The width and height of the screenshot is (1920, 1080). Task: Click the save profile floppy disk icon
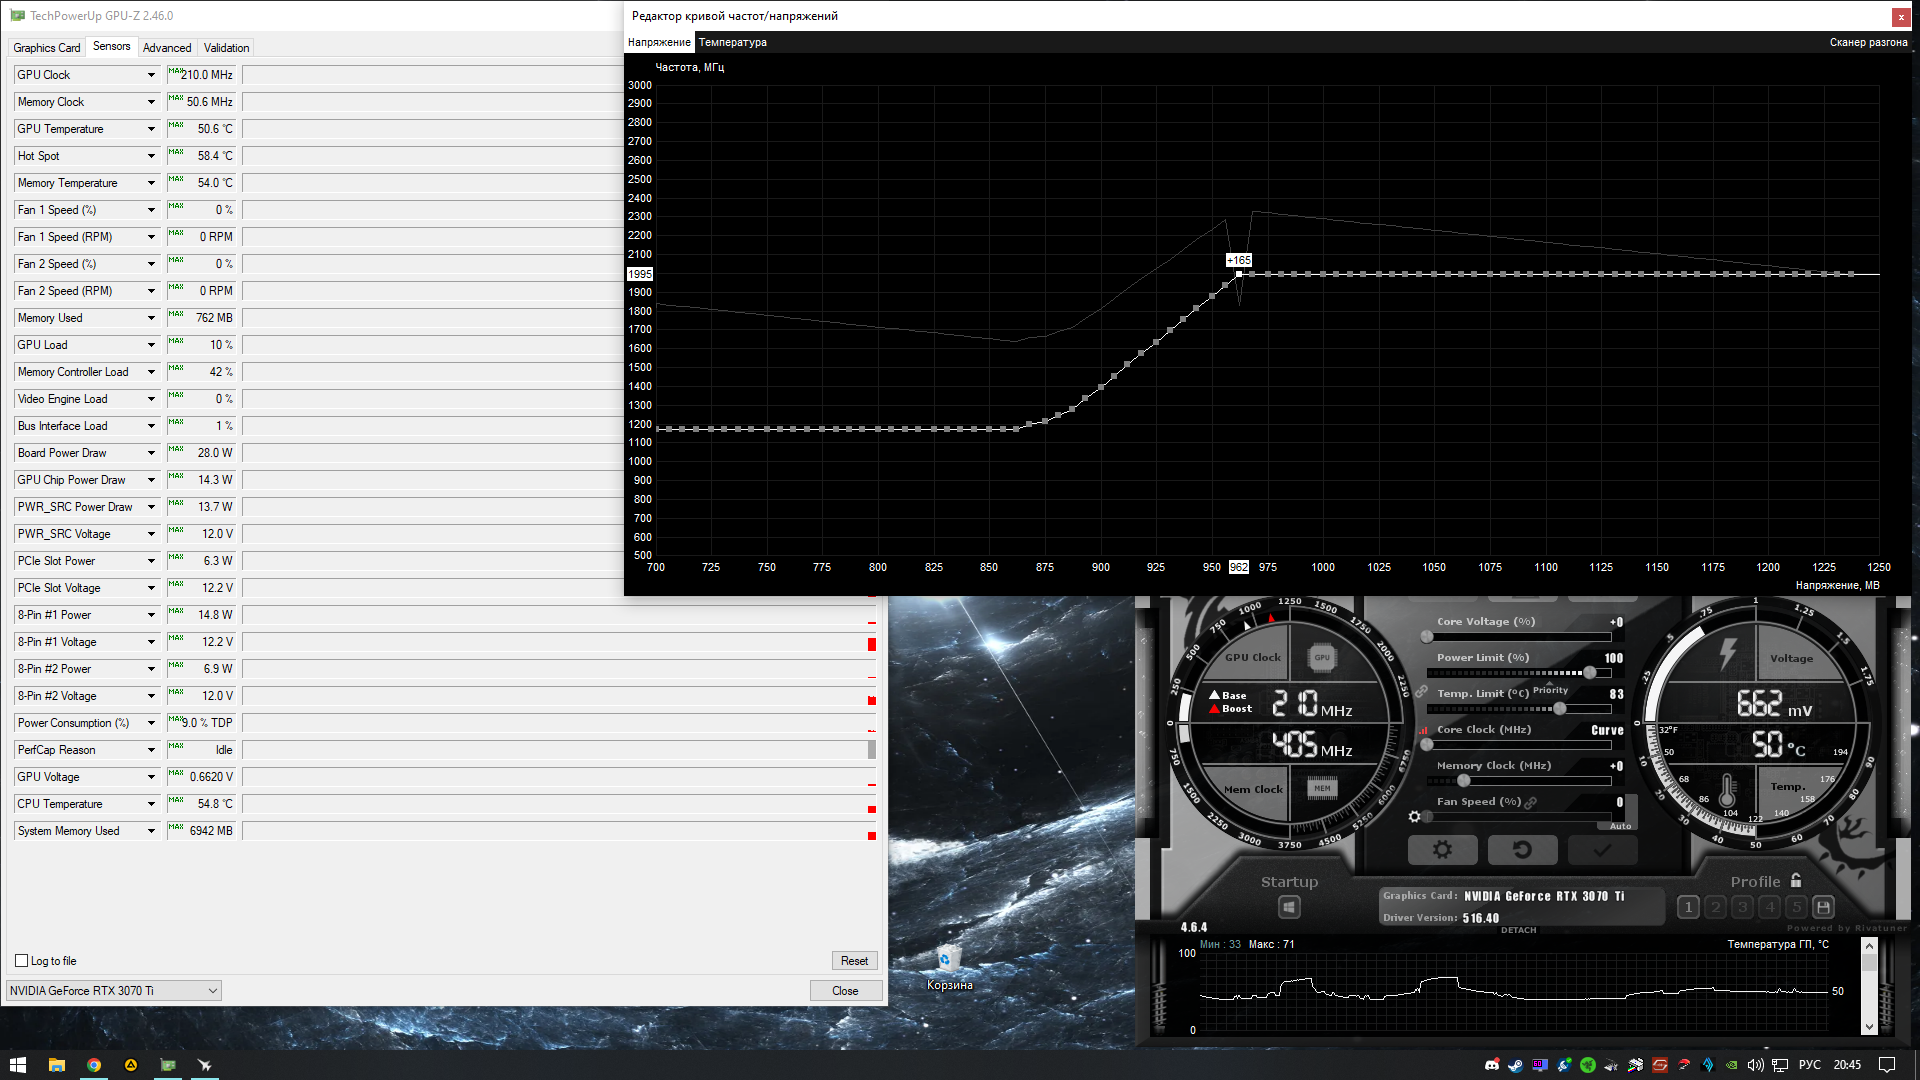[1823, 907]
